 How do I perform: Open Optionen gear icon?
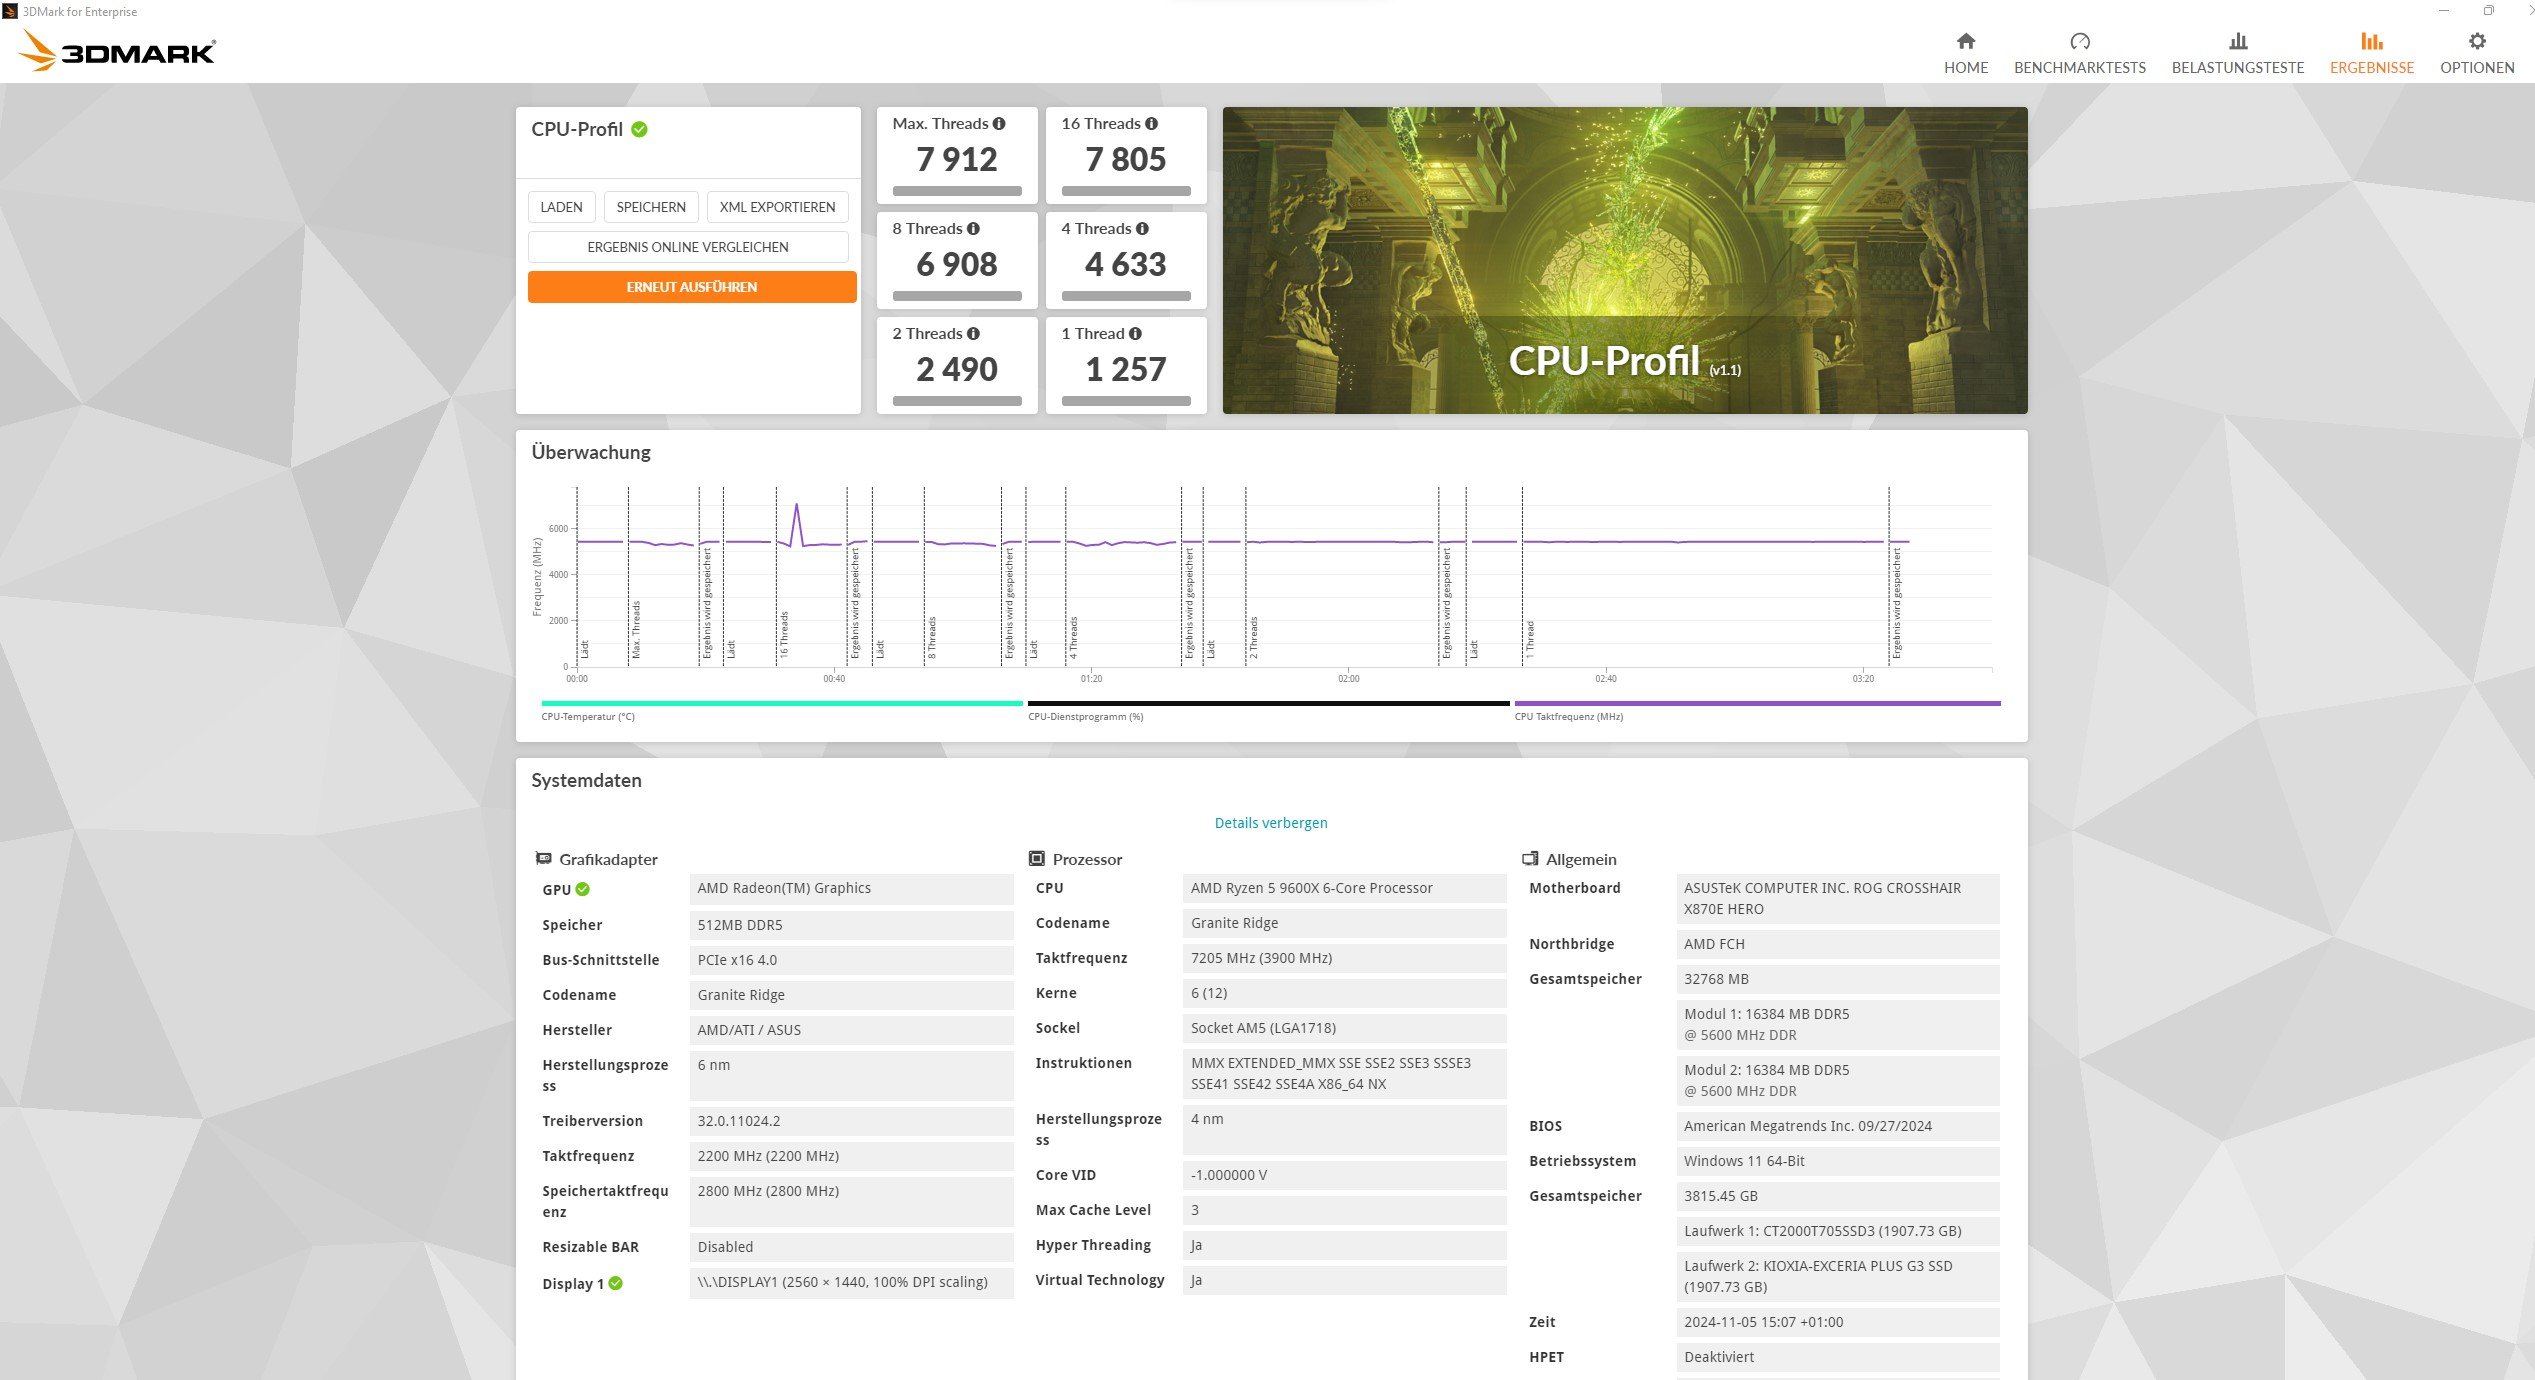click(x=2476, y=41)
